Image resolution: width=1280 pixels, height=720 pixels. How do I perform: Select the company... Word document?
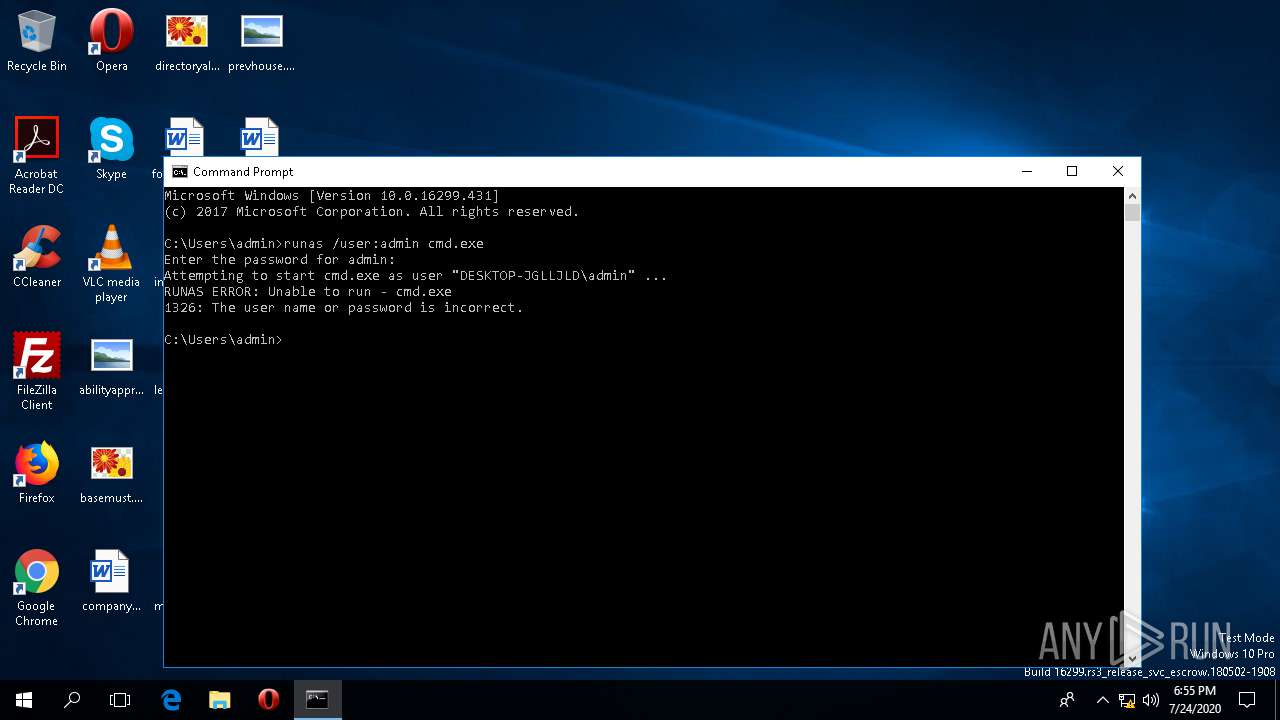click(x=111, y=580)
